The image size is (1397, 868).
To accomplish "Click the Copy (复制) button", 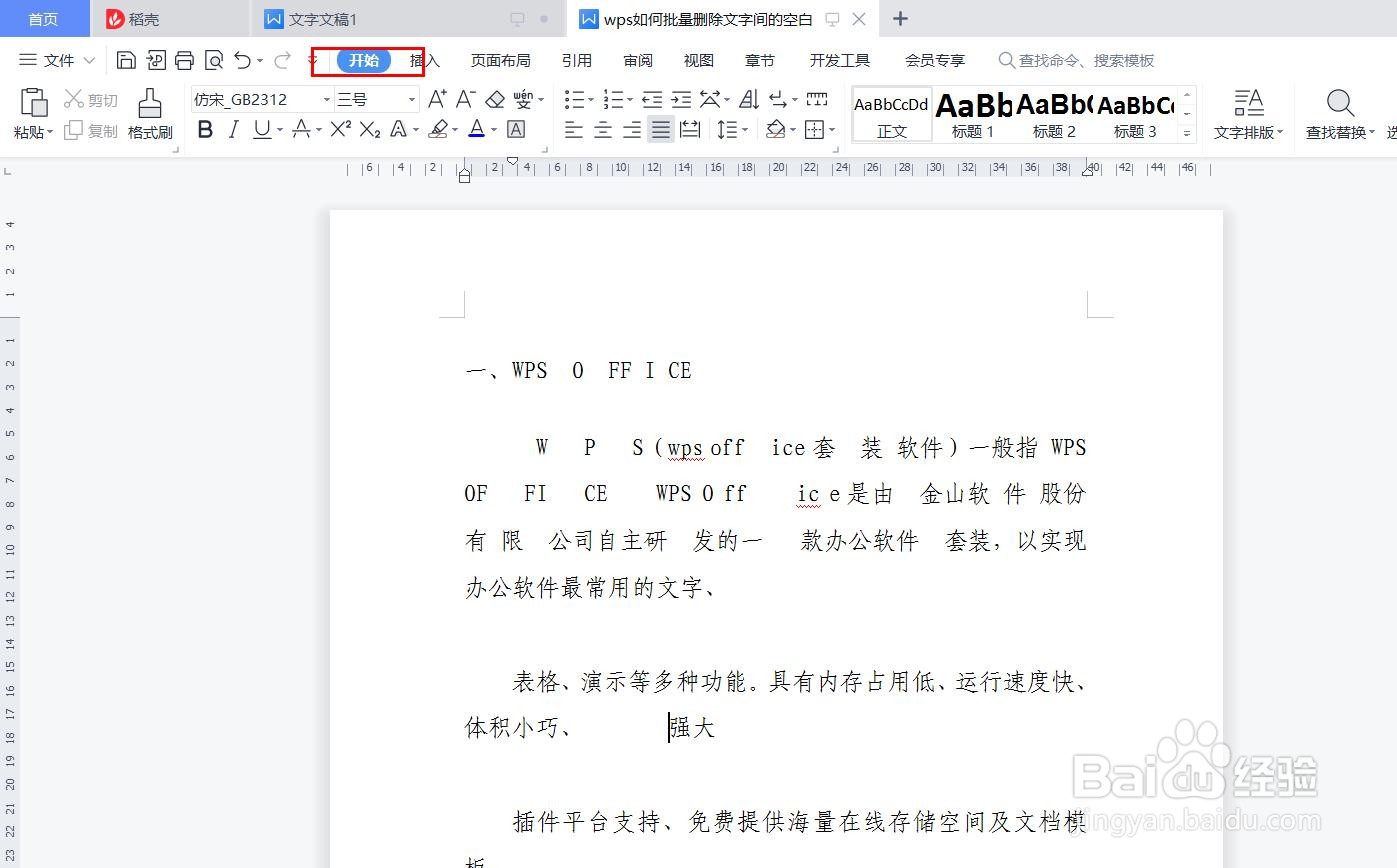I will [91, 131].
